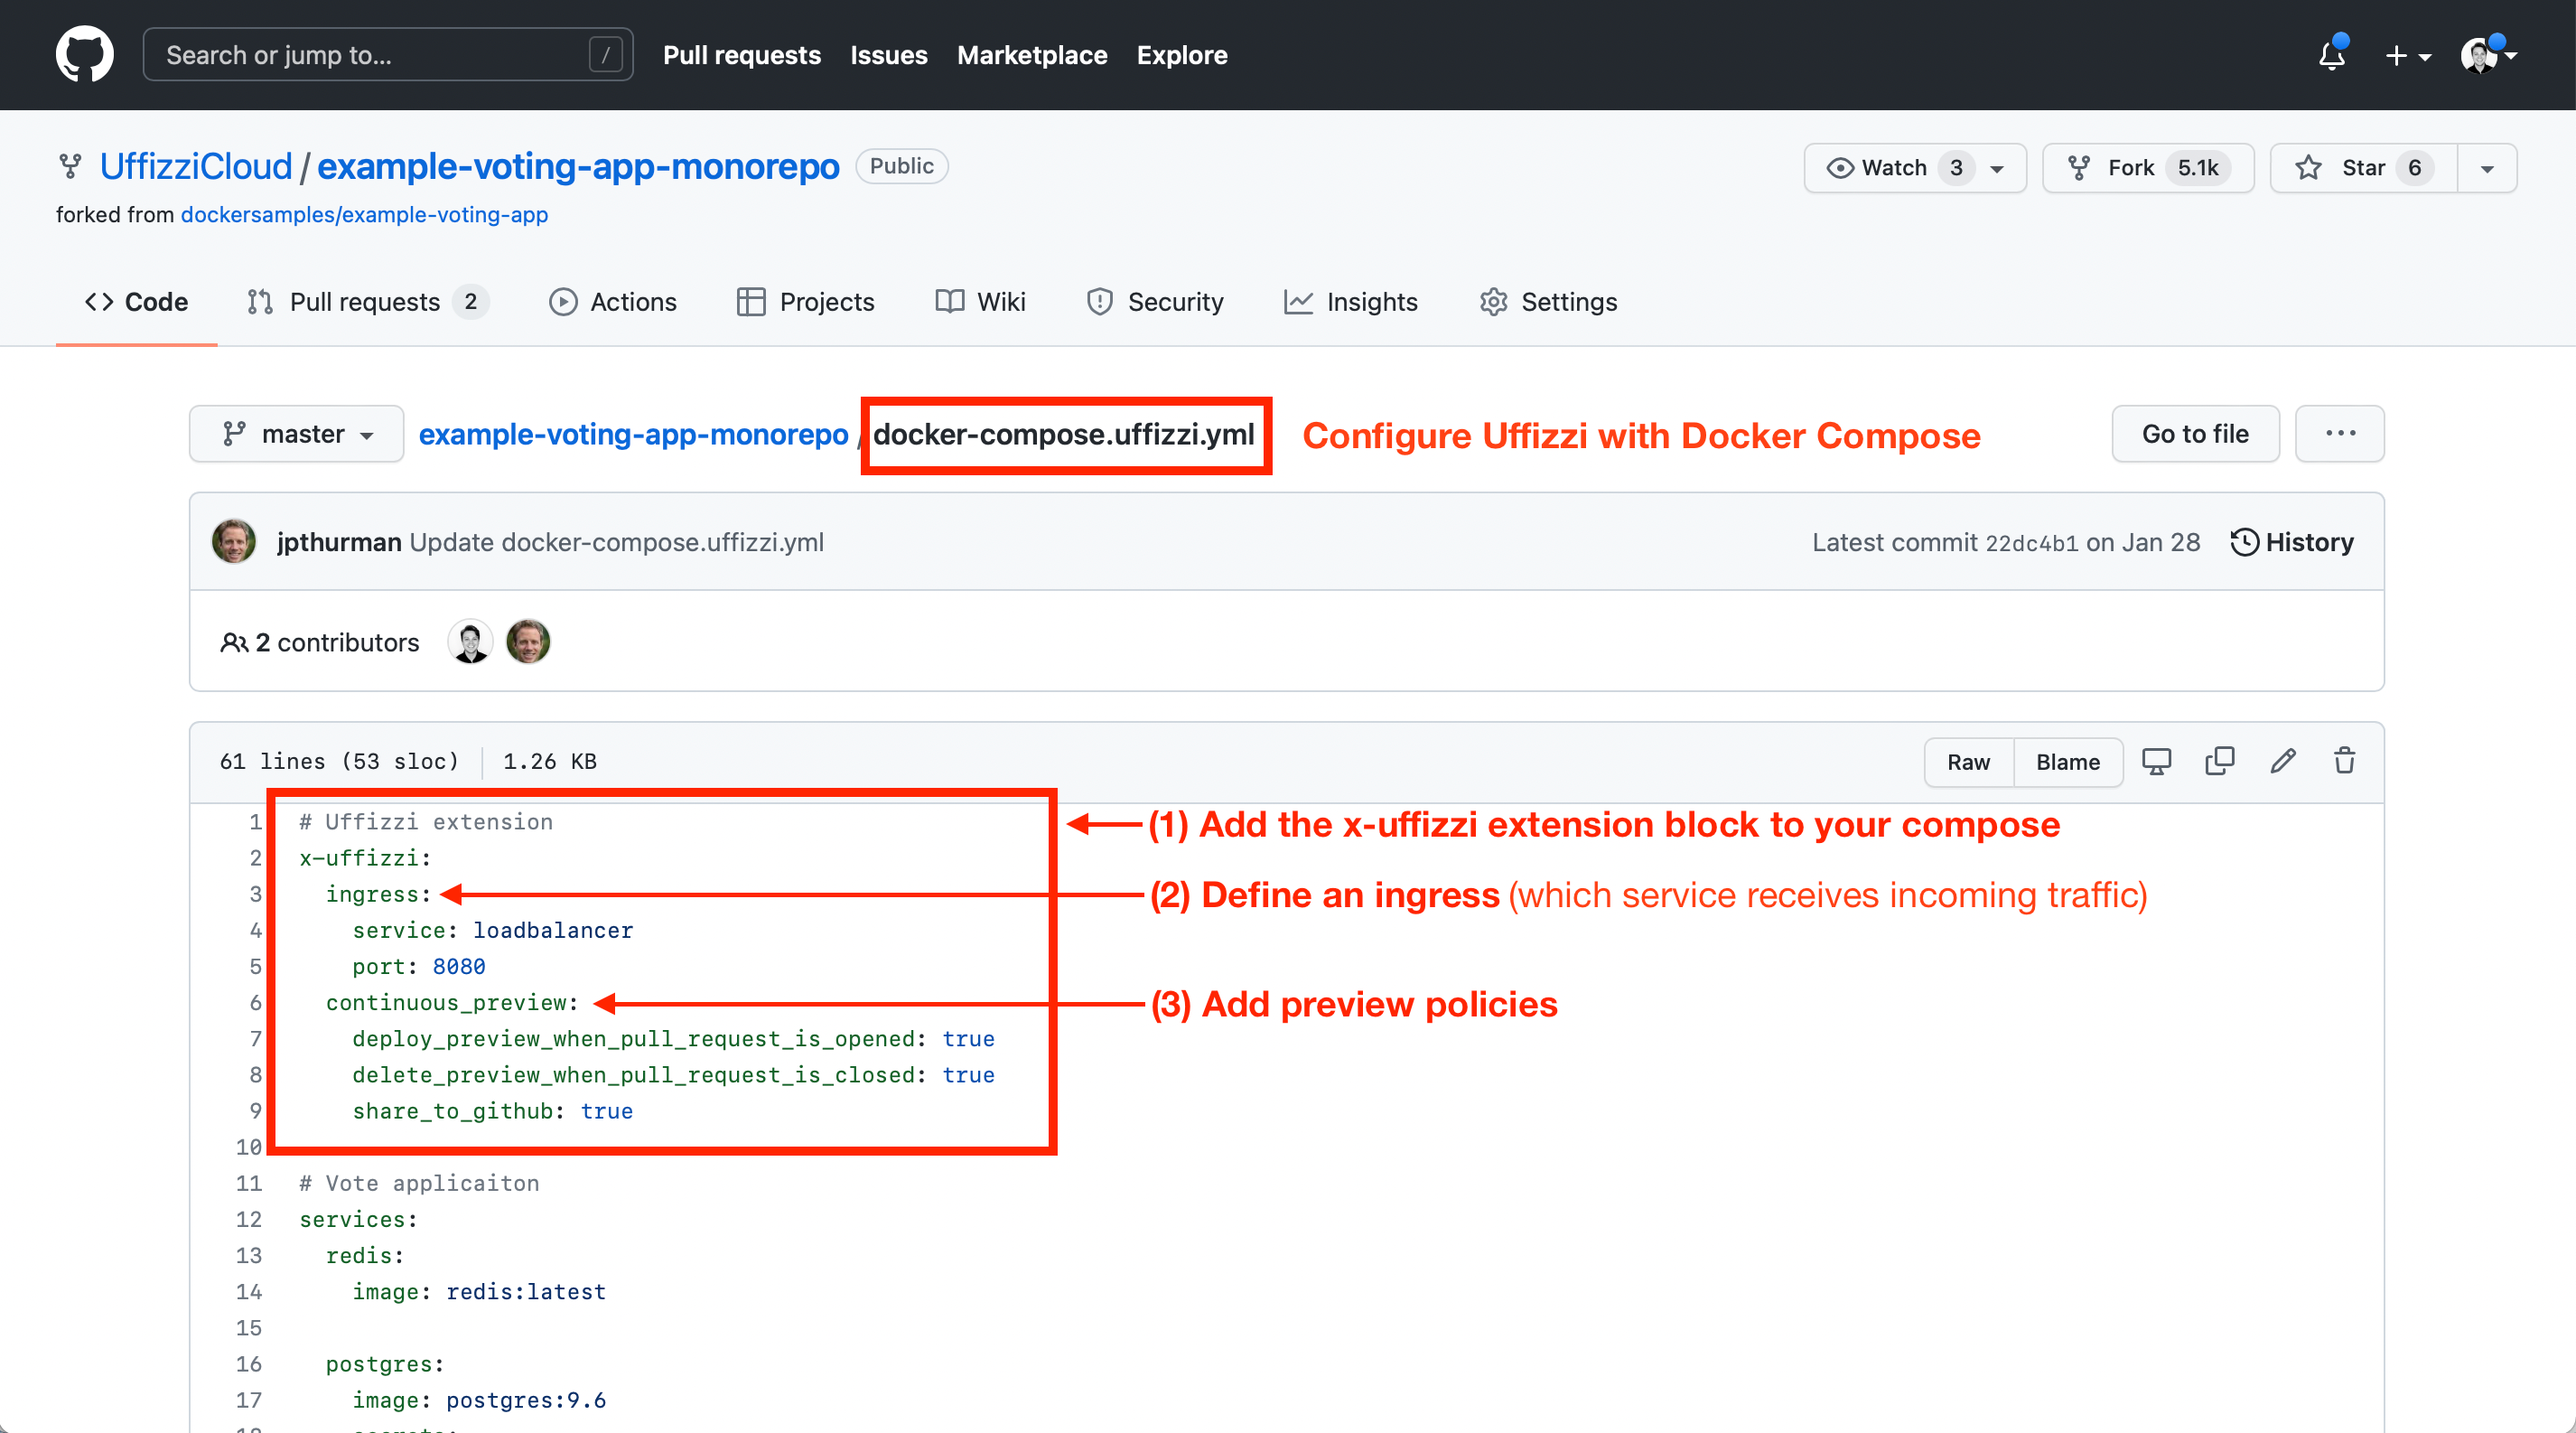2576x1433 pixels.
Task: Open the breadcrumb example-voting-app-monorepo link
Action: pos(633,434)
